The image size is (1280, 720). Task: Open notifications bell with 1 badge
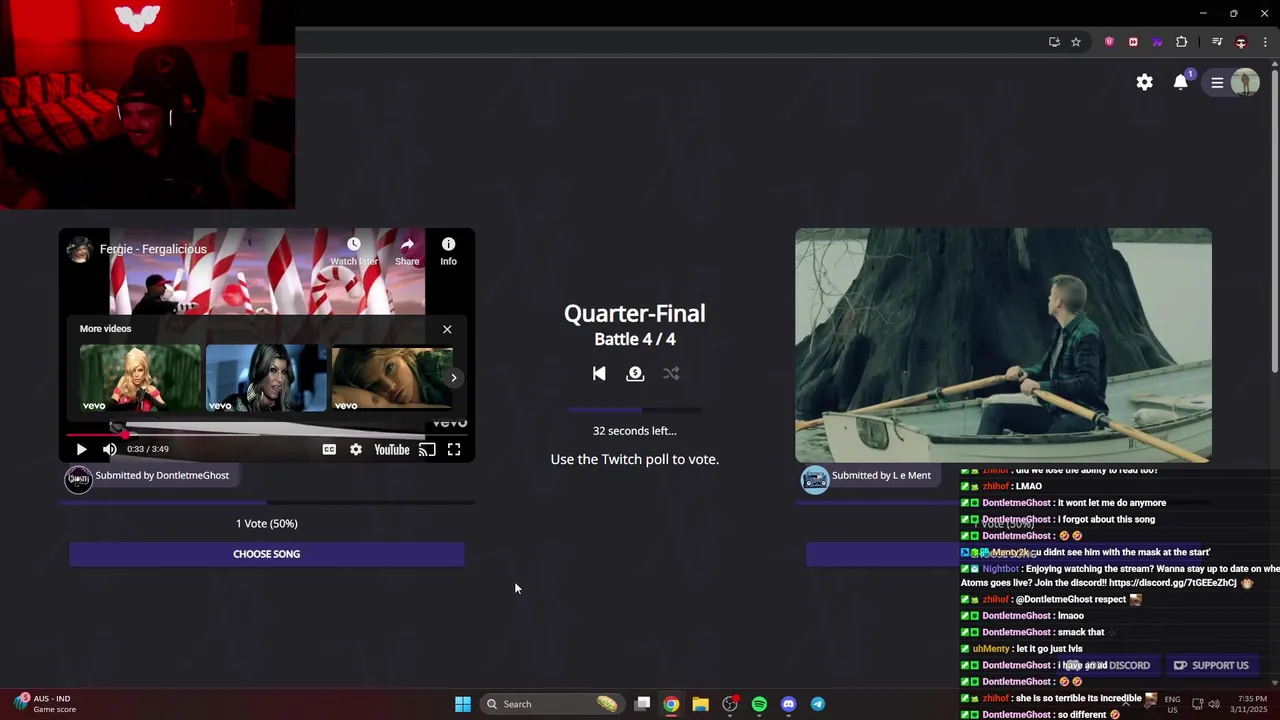pos(1181,82)
